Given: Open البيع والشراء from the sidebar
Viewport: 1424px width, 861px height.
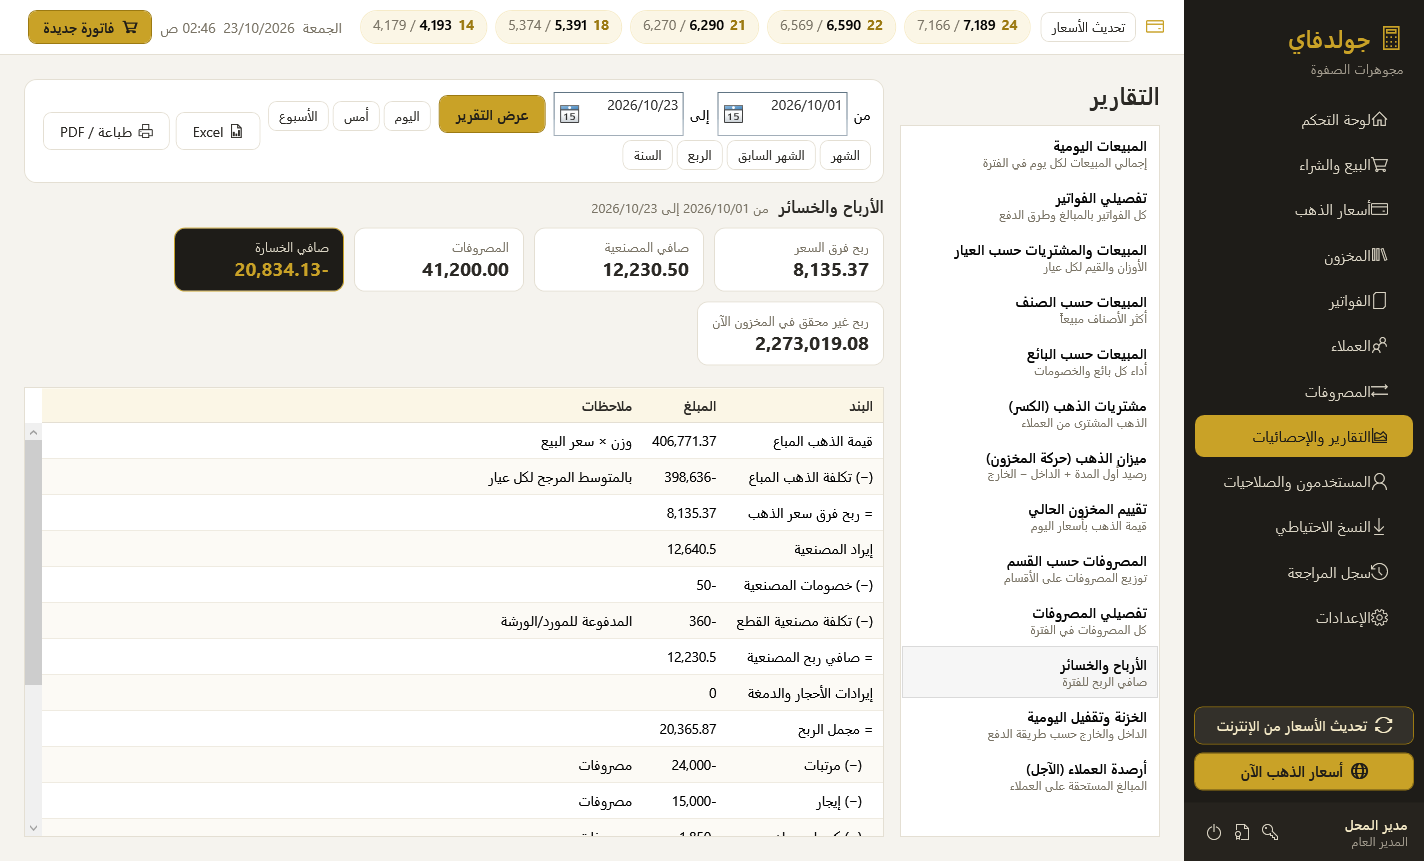Looking at the screenshot, I should click(1304, 165).
